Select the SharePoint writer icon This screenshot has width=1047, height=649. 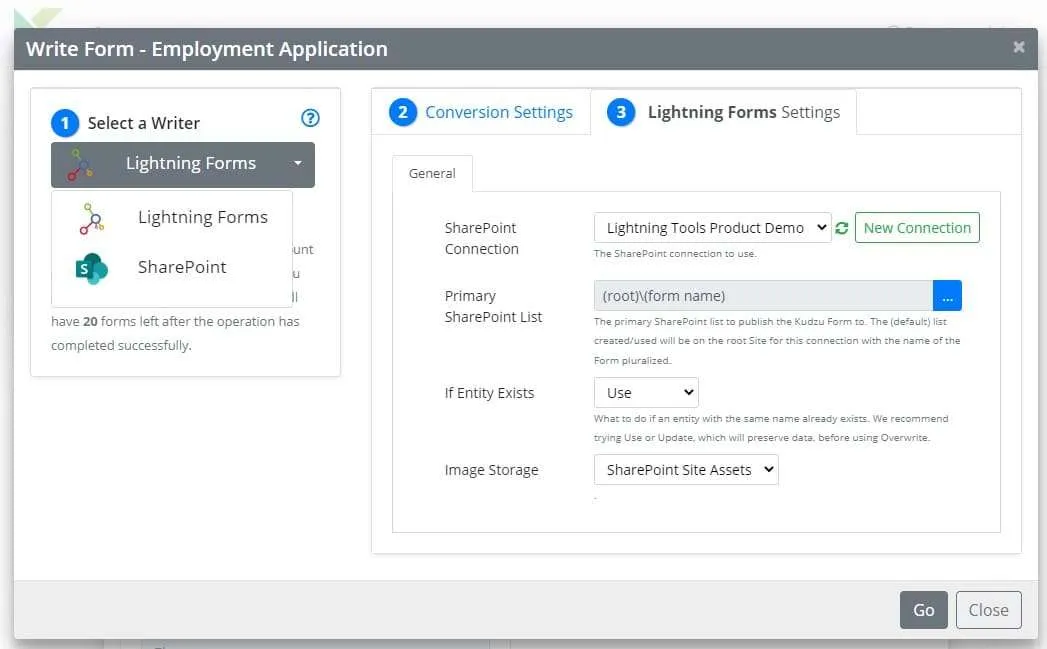92,267
